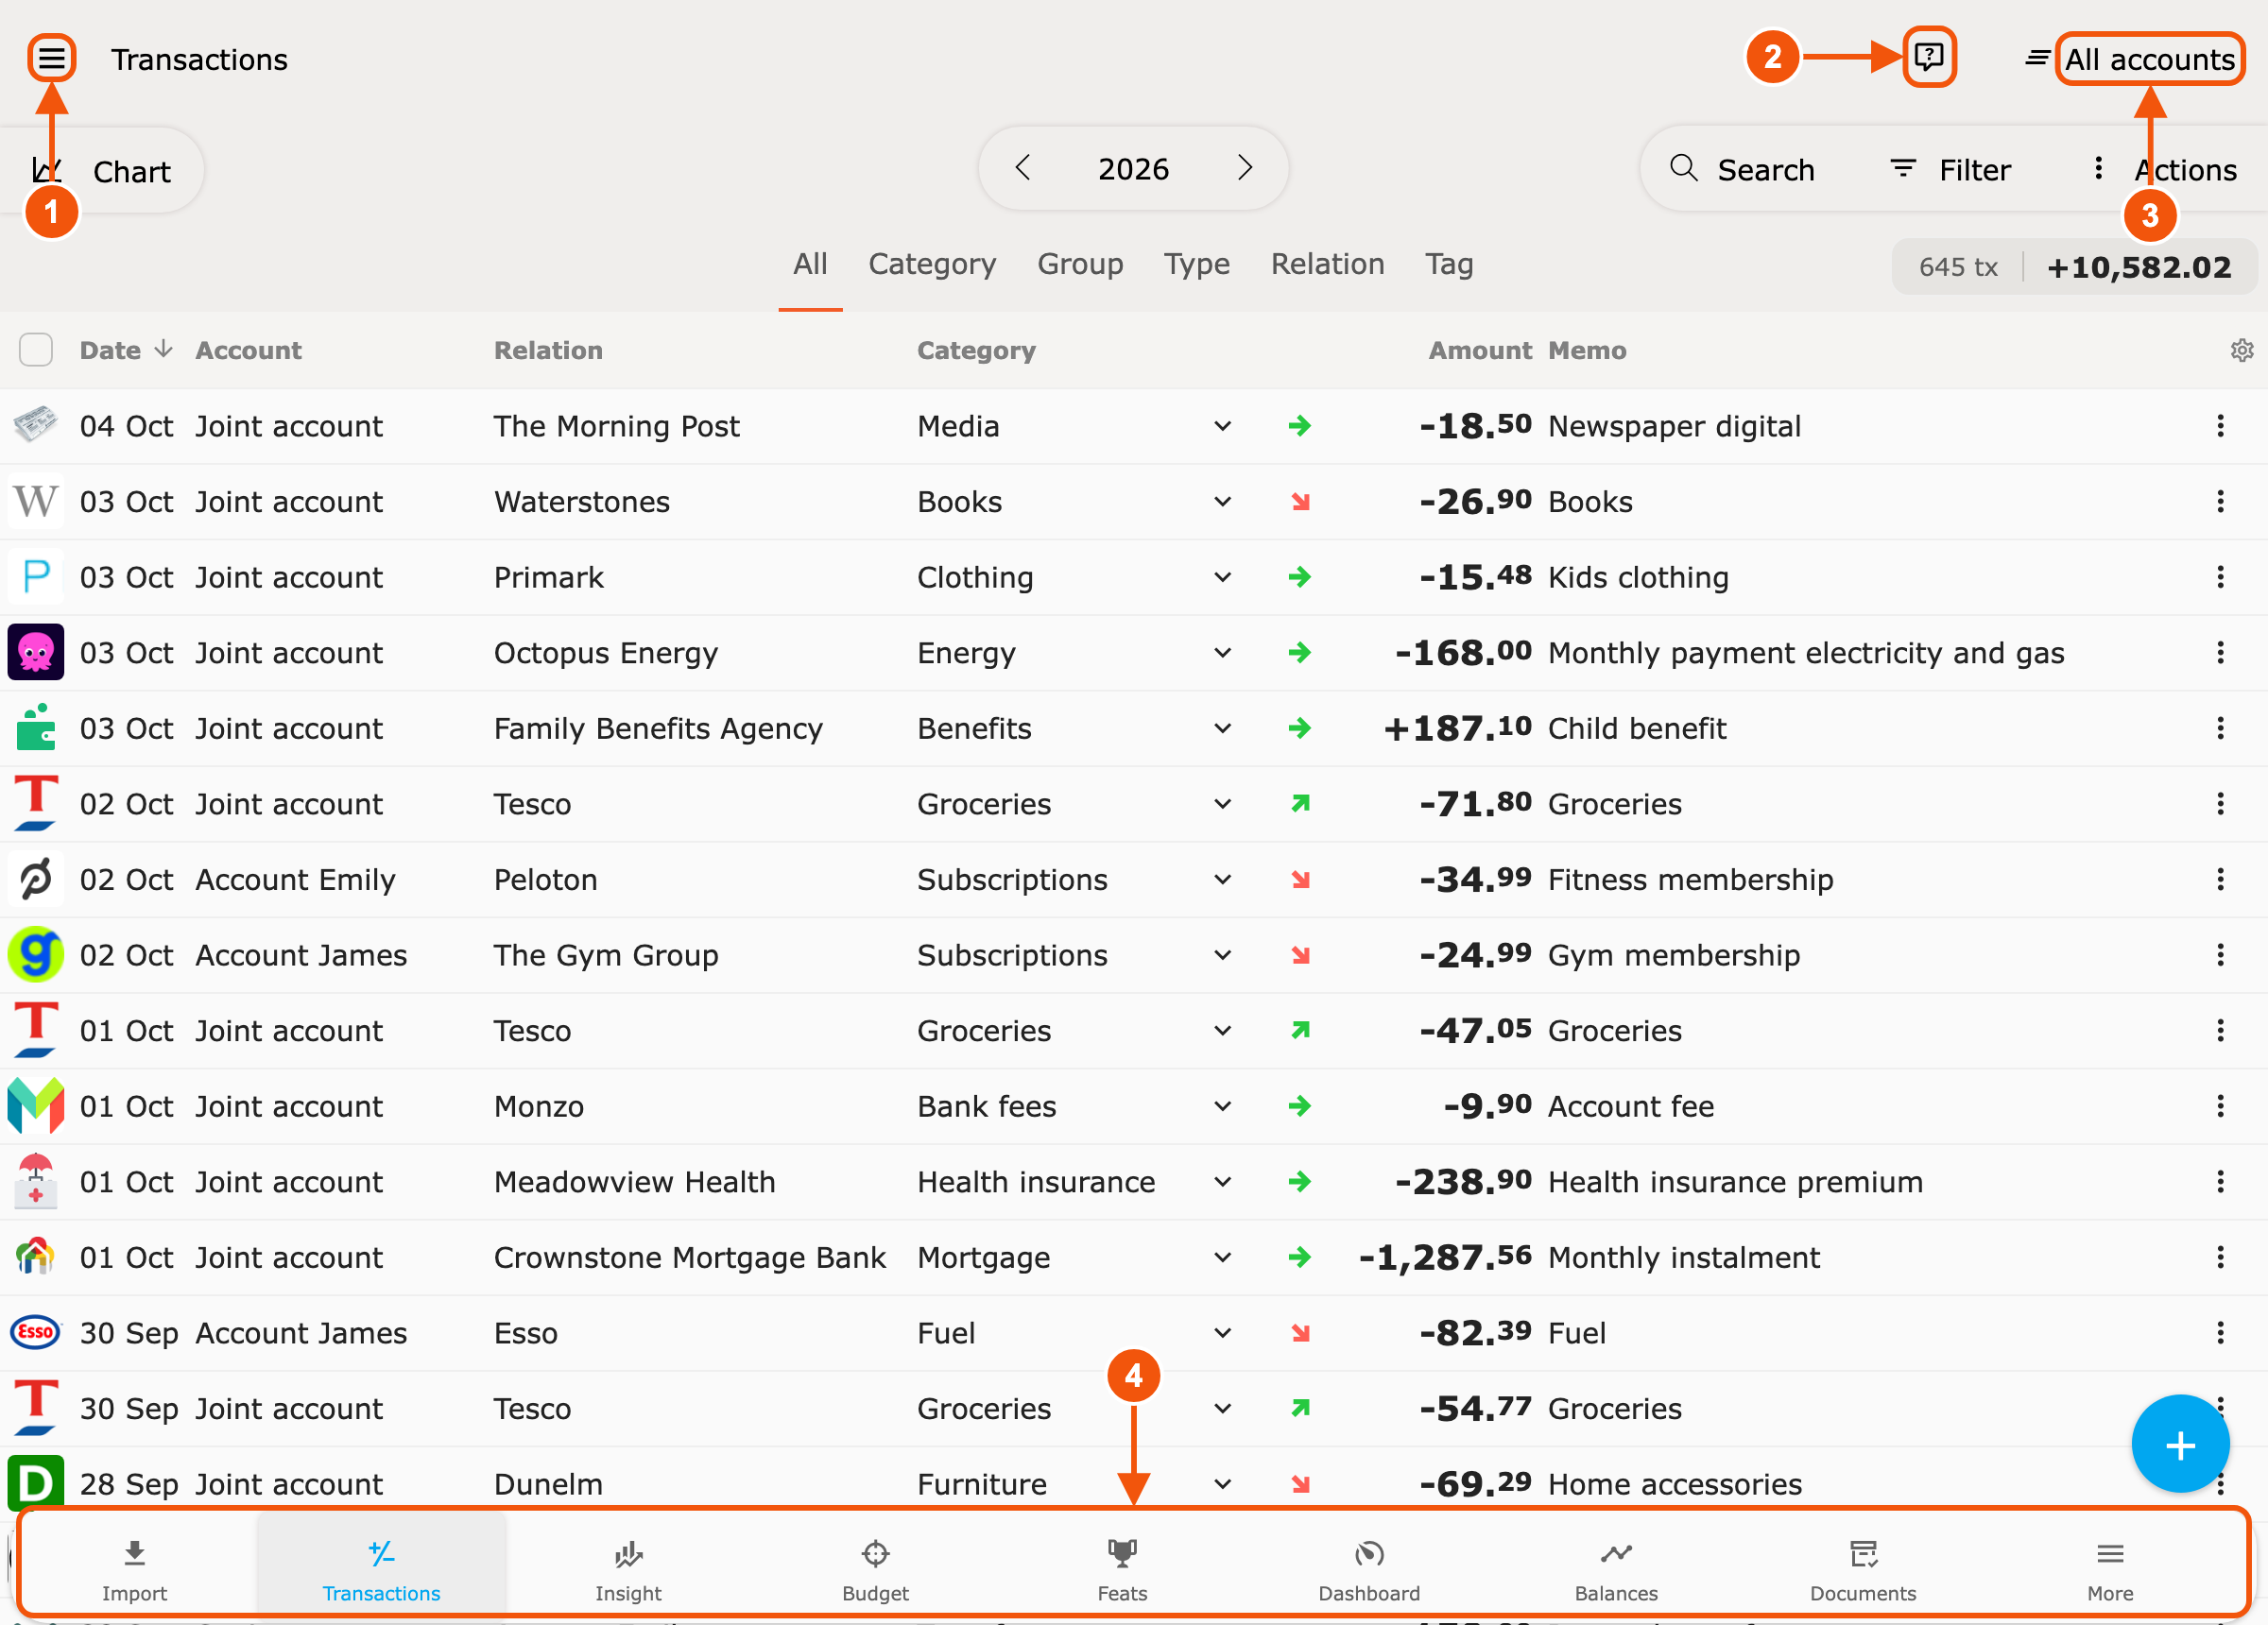Switch to the Group tab
The image size is (2268, 1625).
[x=1080, y=264]
